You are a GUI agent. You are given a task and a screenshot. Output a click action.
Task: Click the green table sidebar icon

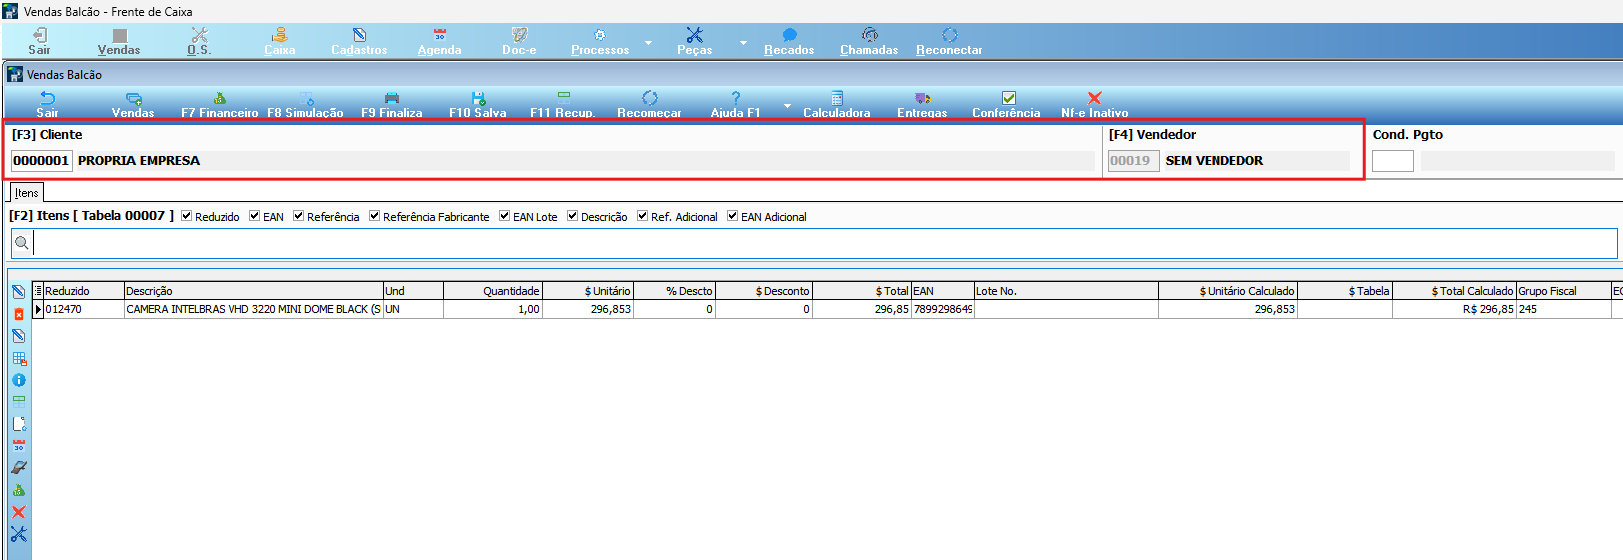pyautogui.click(x=18, y=402)
